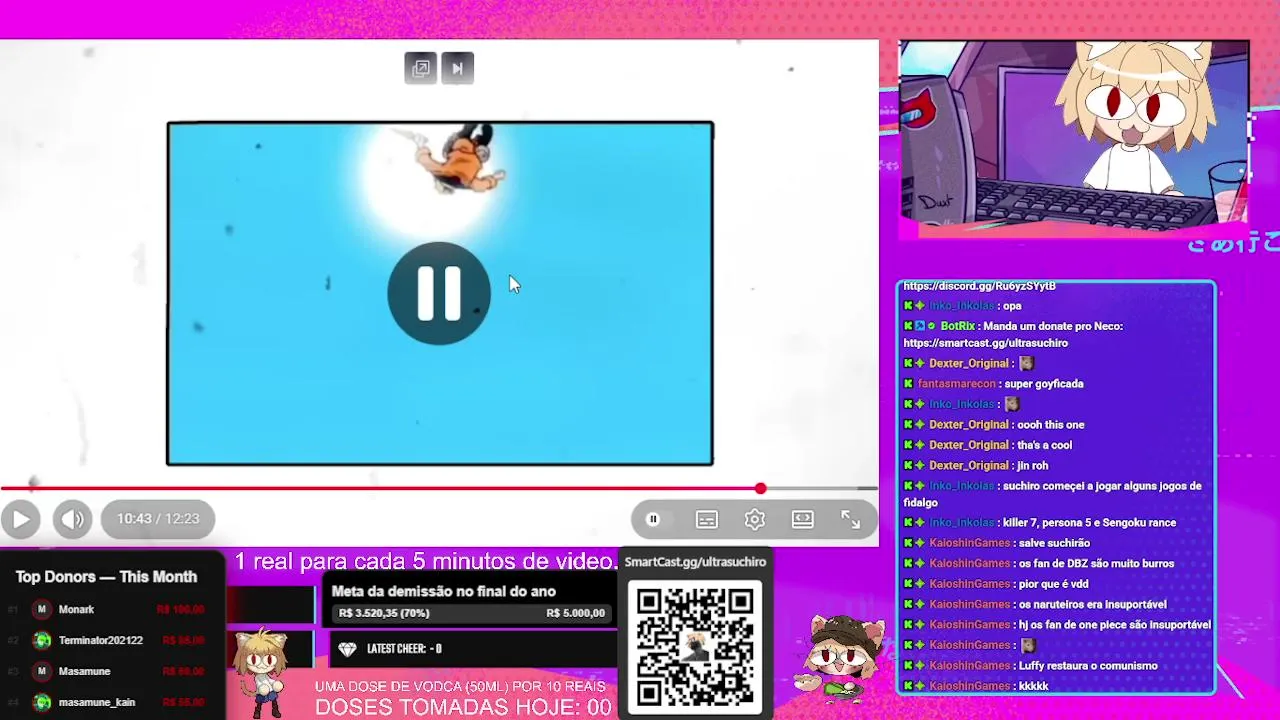
Task: Switch to theater mode view
Action: (x=803, y=519)
